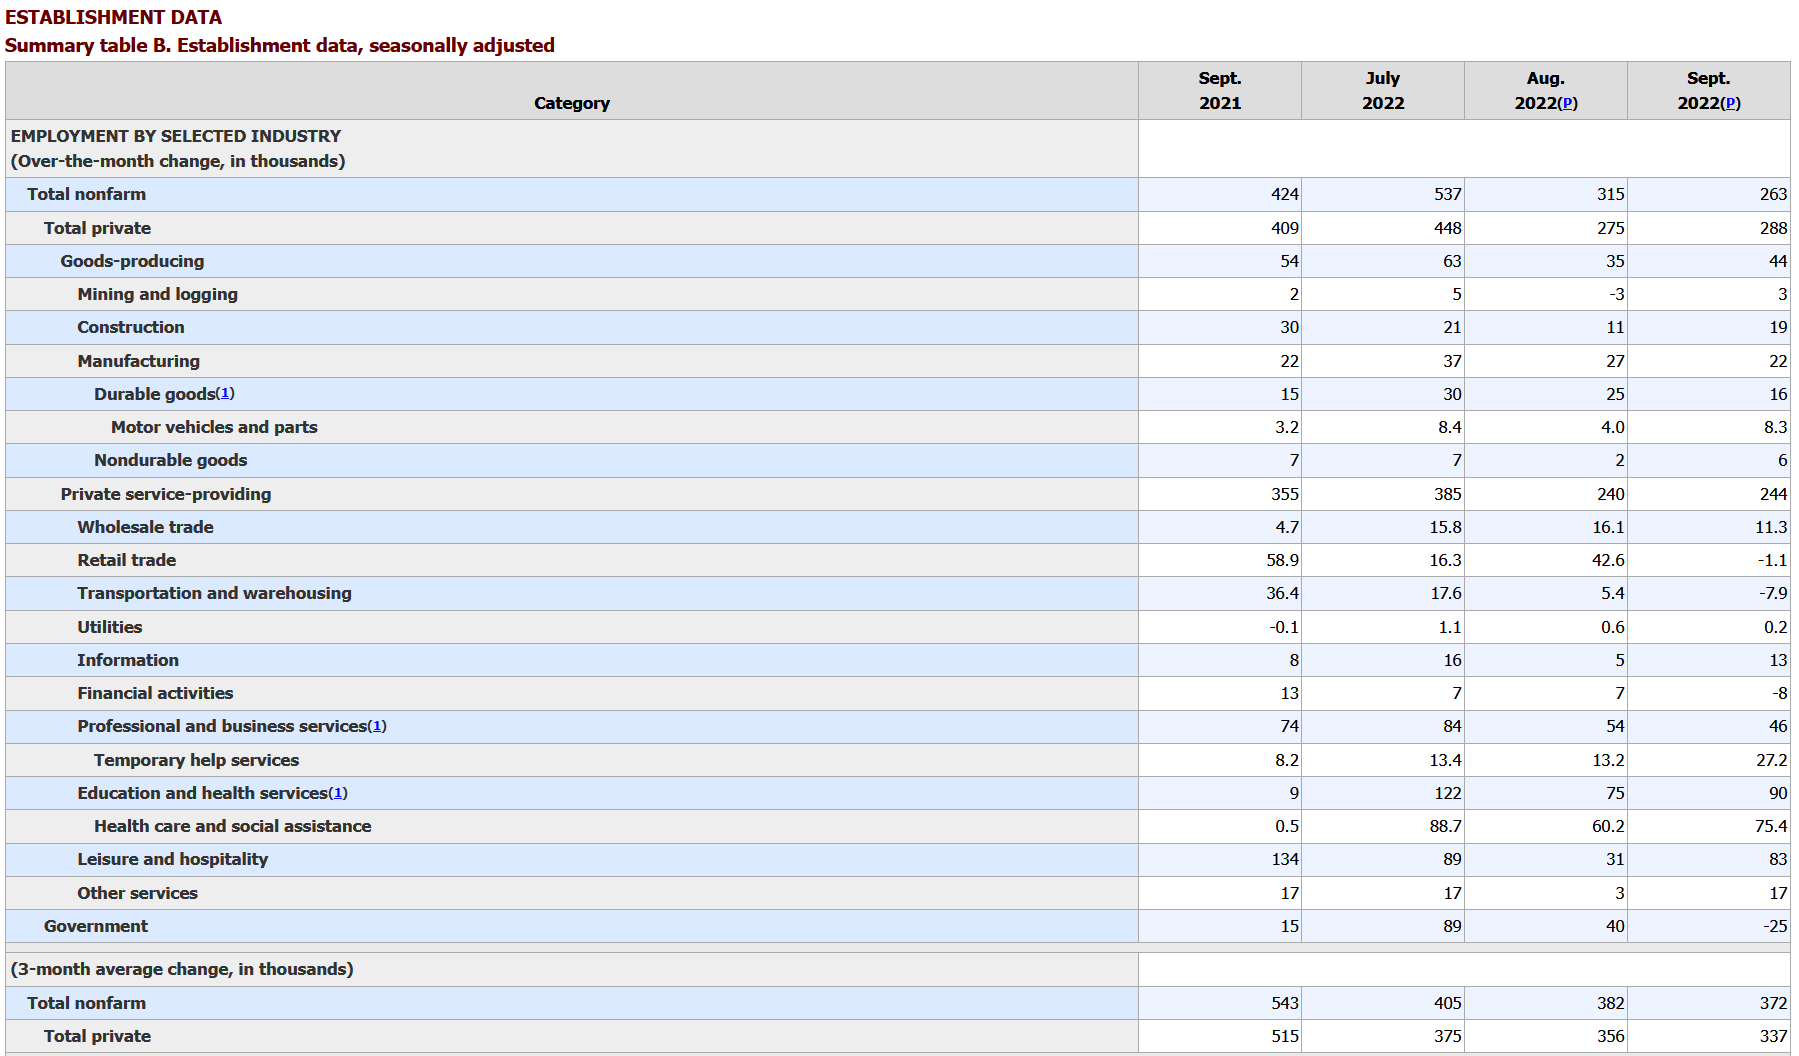Click Financial activities Sept. 2022 value -8
This screenshot has height=1056, width=1799.
[1779, 693]
